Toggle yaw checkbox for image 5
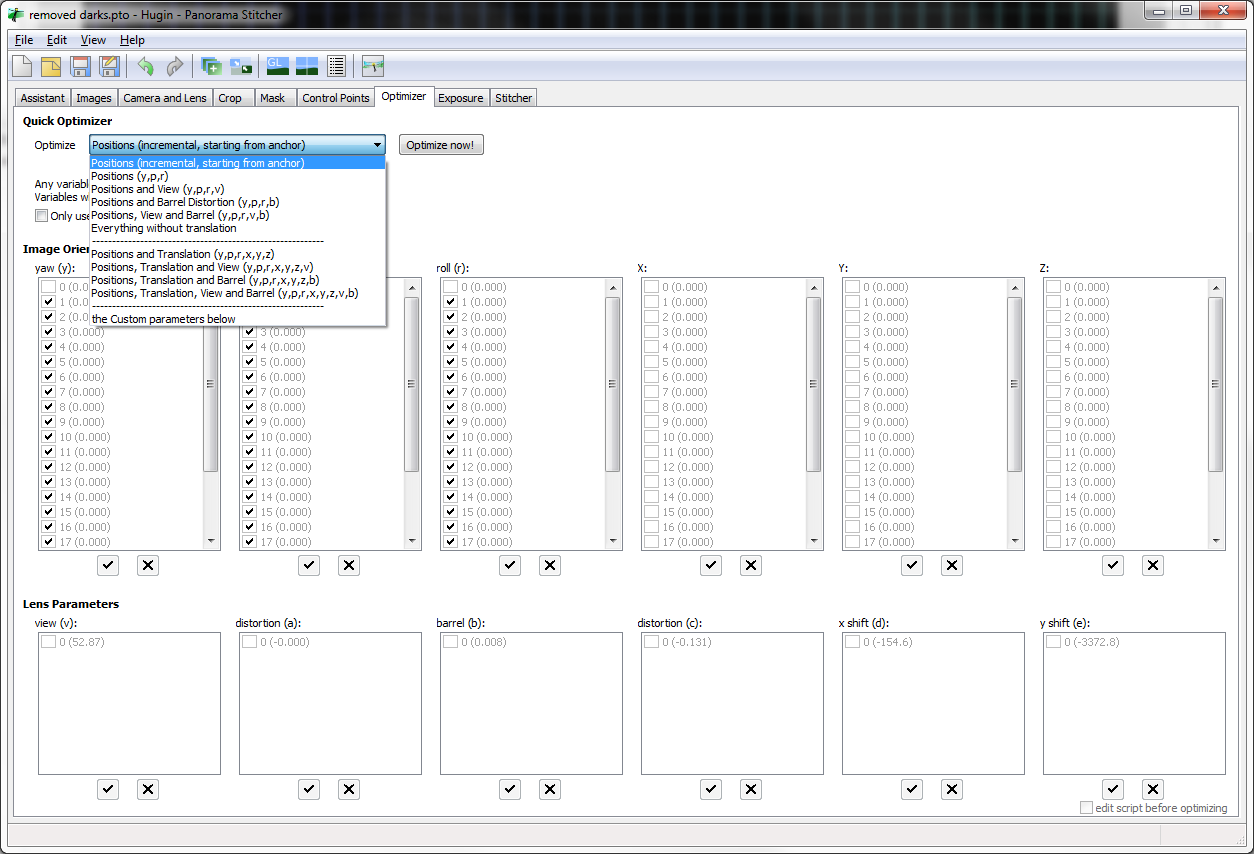 48,362
